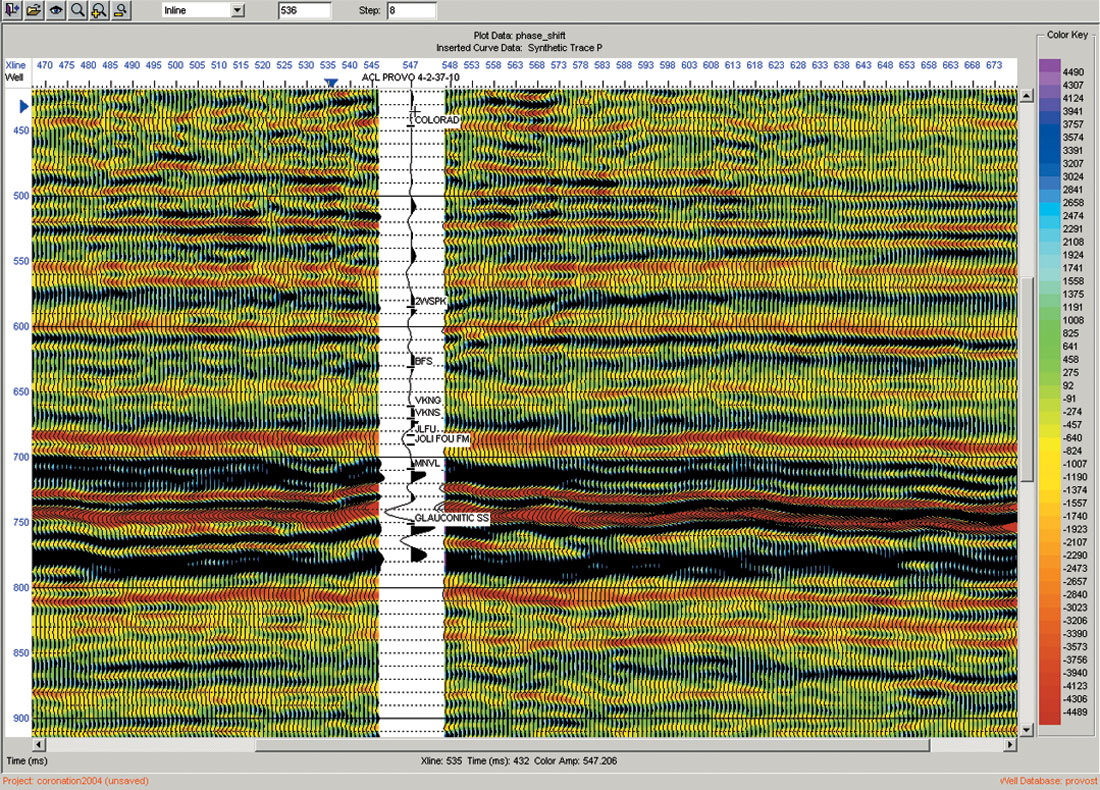This screenshot has height=790, width=1100.
Task: Select the magnifier zoom tool
Action: (77, 10)
